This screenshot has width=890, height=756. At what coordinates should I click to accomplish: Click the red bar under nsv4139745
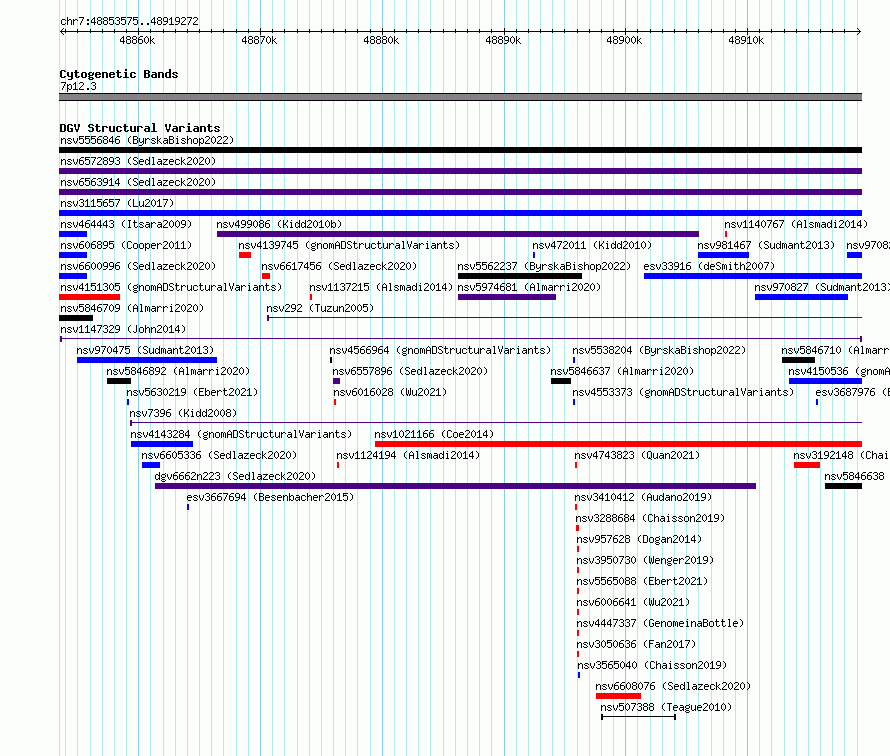pyautogui.click(x=245, y=255)
